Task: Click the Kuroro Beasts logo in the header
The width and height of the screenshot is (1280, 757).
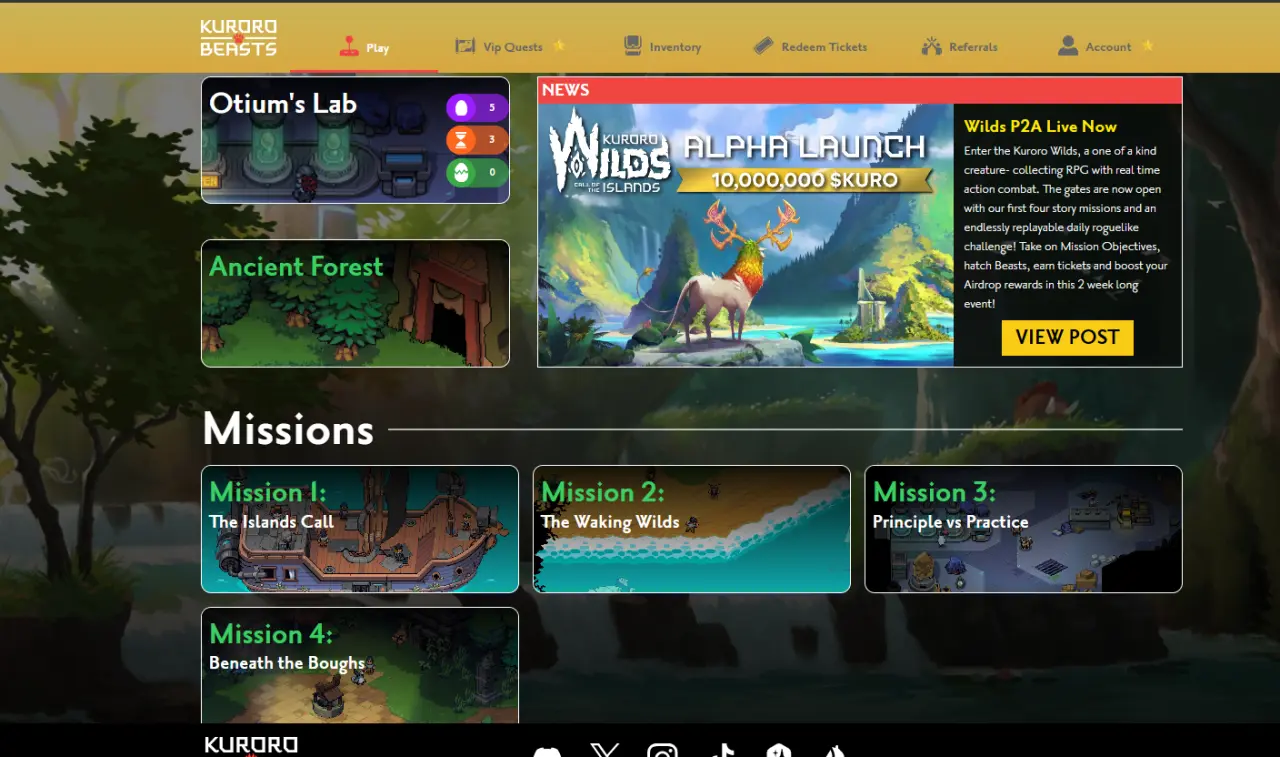Action: pyautogui.click(x=238, y=38)
